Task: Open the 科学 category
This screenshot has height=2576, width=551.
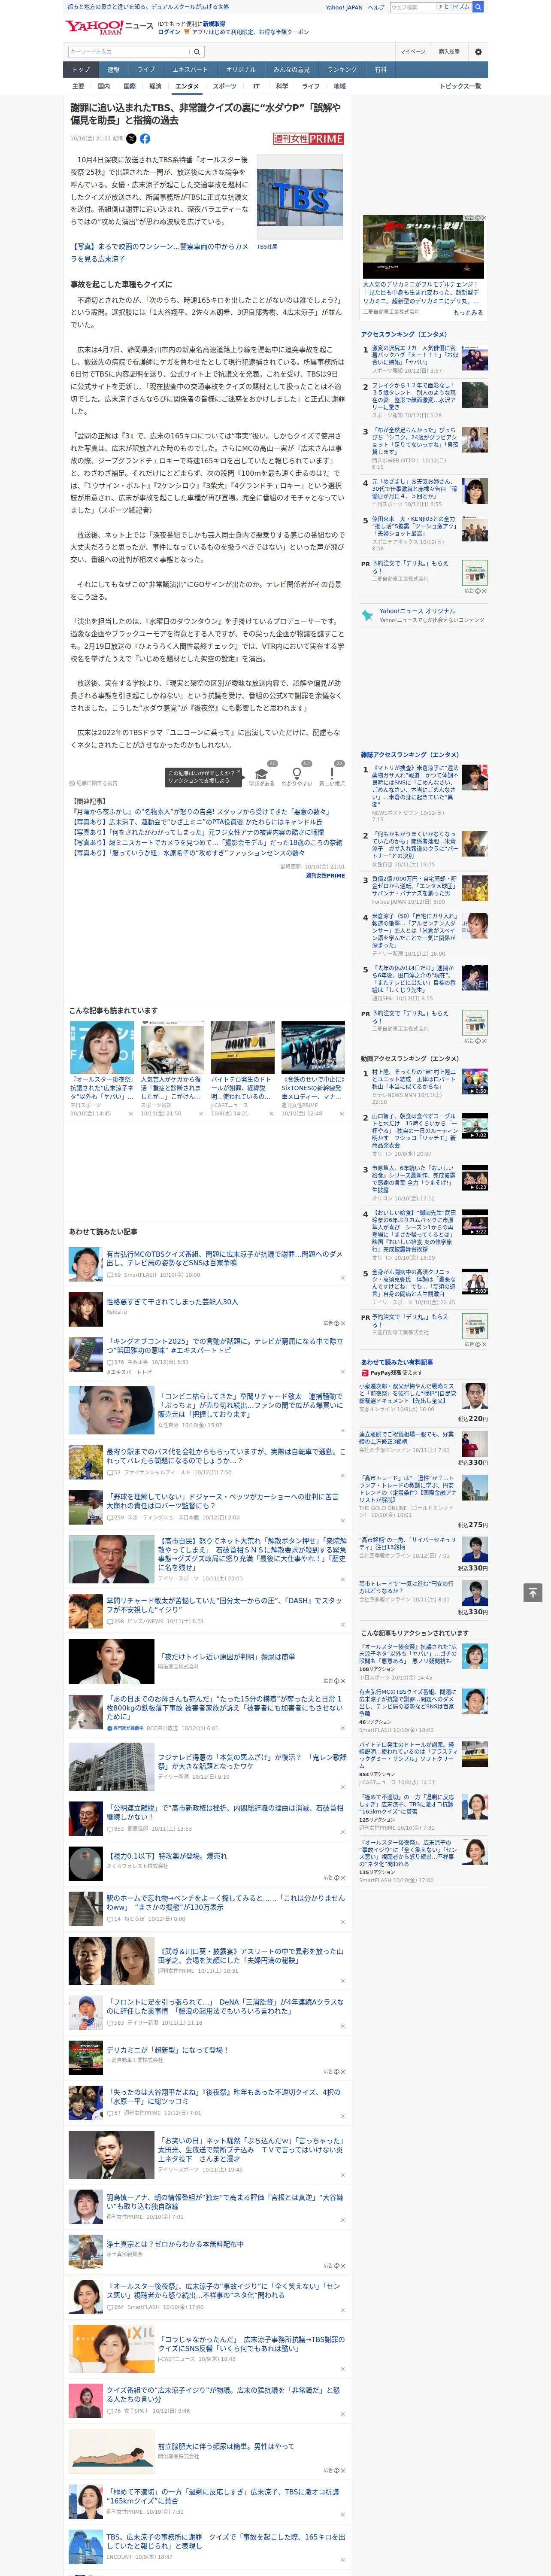Action: point(282,86)
